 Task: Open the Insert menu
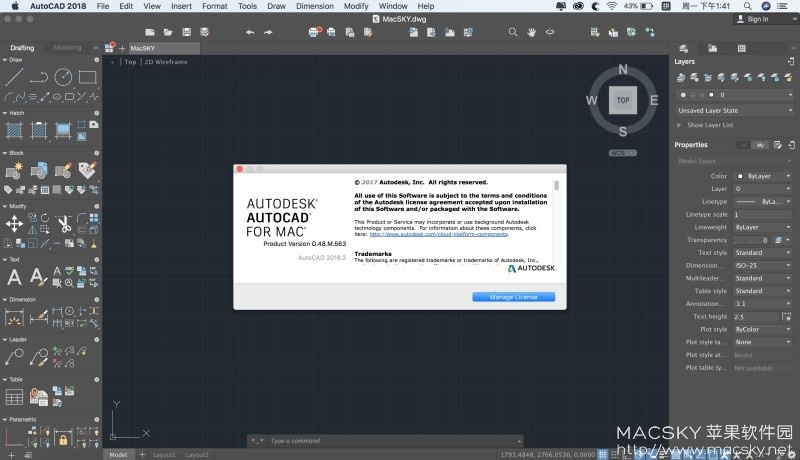click(x=181, y=6)
